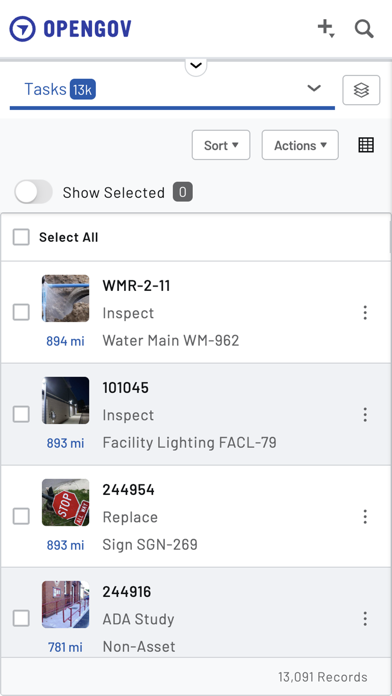Viewport: 392px width, 696px height.
Task: Open three-dot menu for task 244916
Action: tap(365, 618)
